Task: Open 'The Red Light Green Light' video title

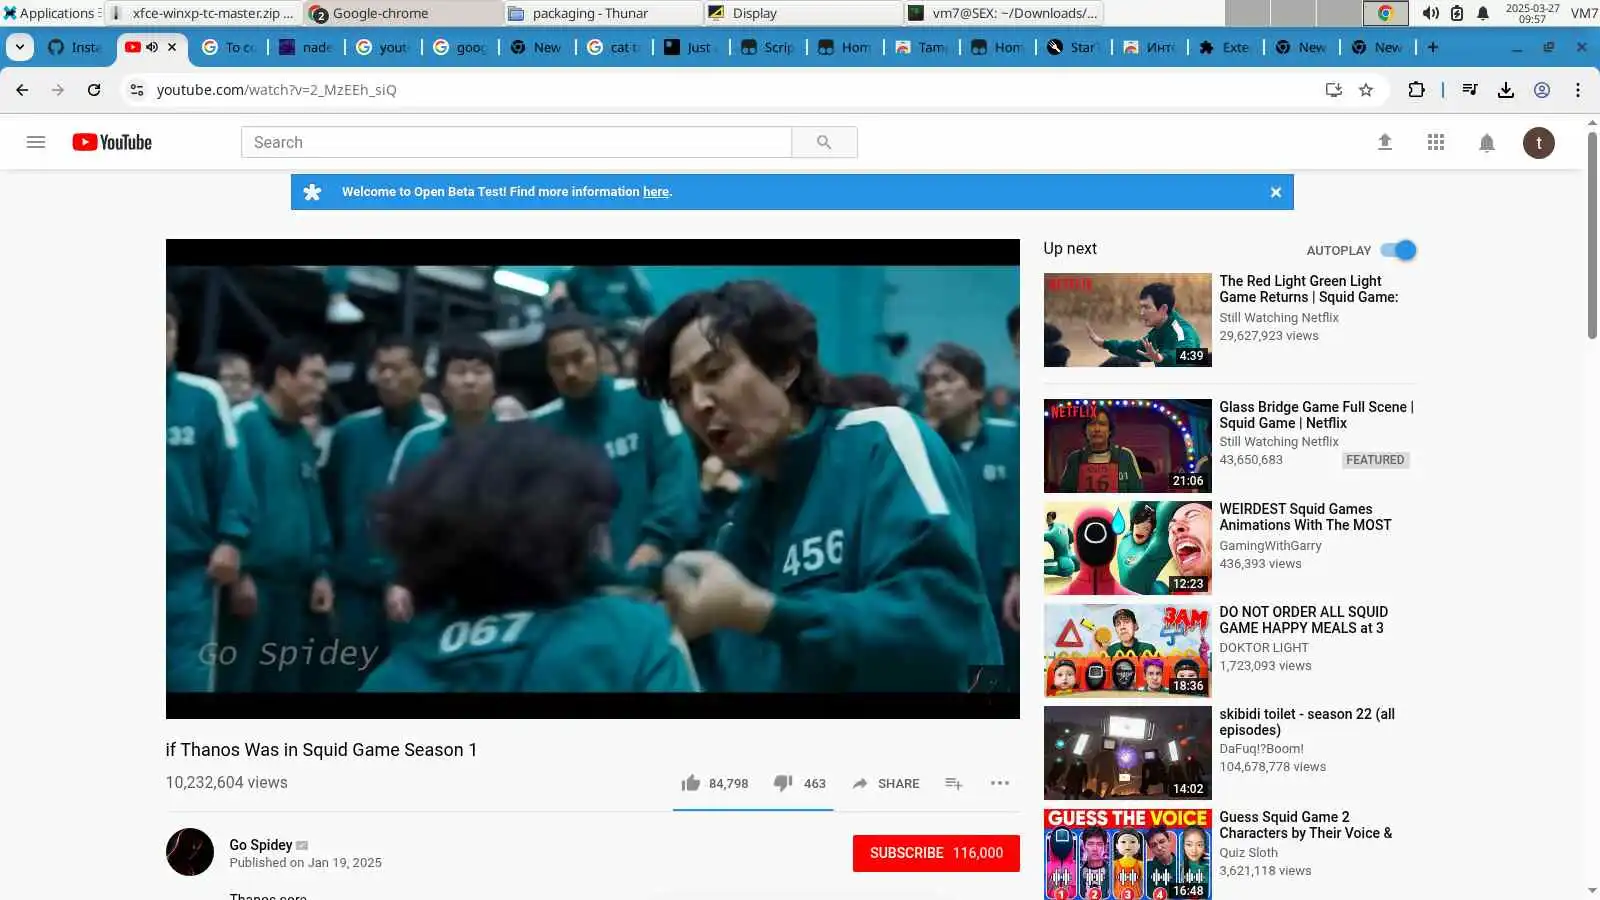Action: (1309, 289)
